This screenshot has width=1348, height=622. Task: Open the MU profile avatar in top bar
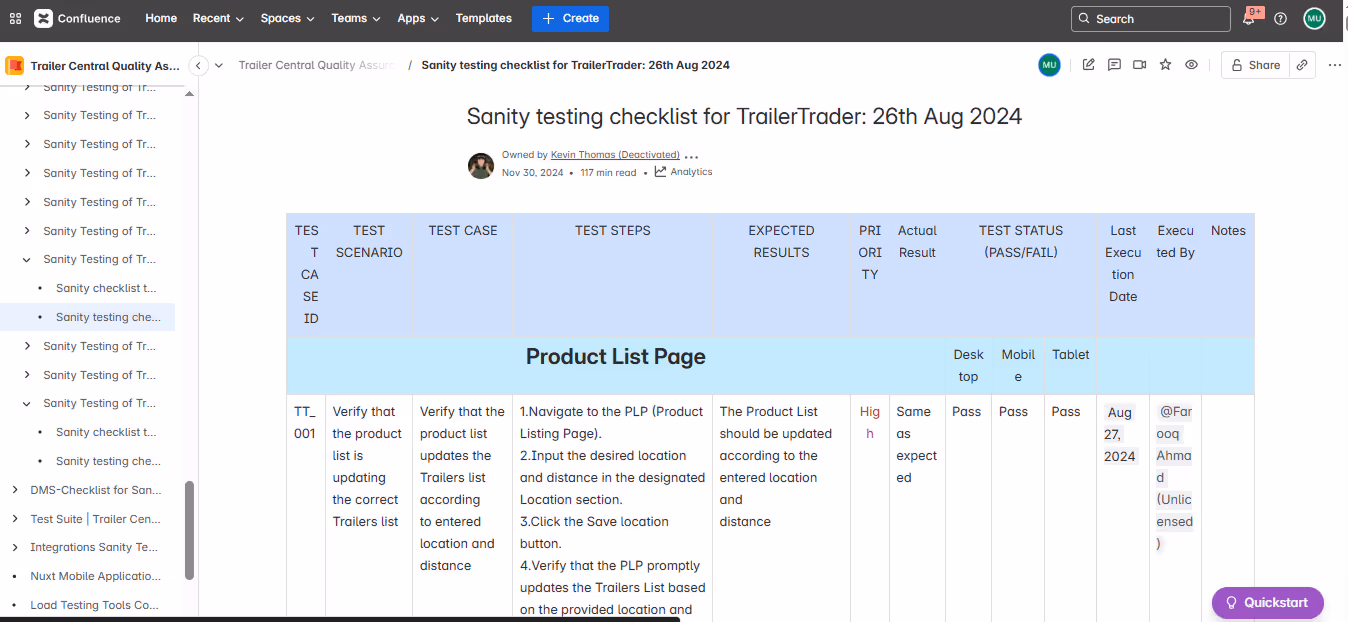[1314, 18]
